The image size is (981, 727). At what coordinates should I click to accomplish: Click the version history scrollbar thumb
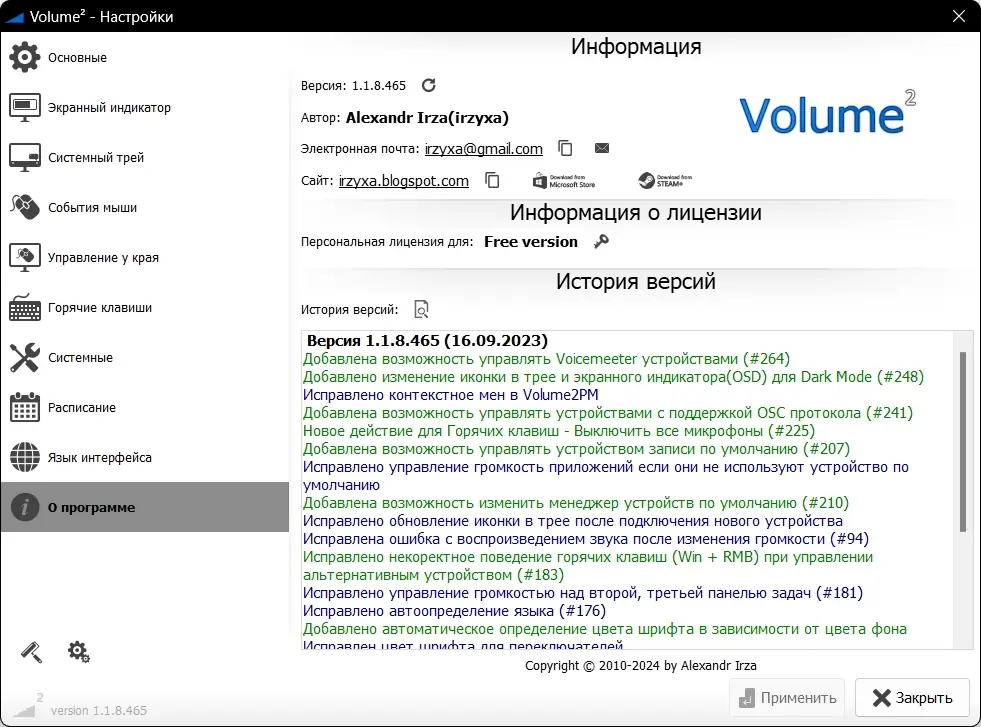click(x=963, y=442)
